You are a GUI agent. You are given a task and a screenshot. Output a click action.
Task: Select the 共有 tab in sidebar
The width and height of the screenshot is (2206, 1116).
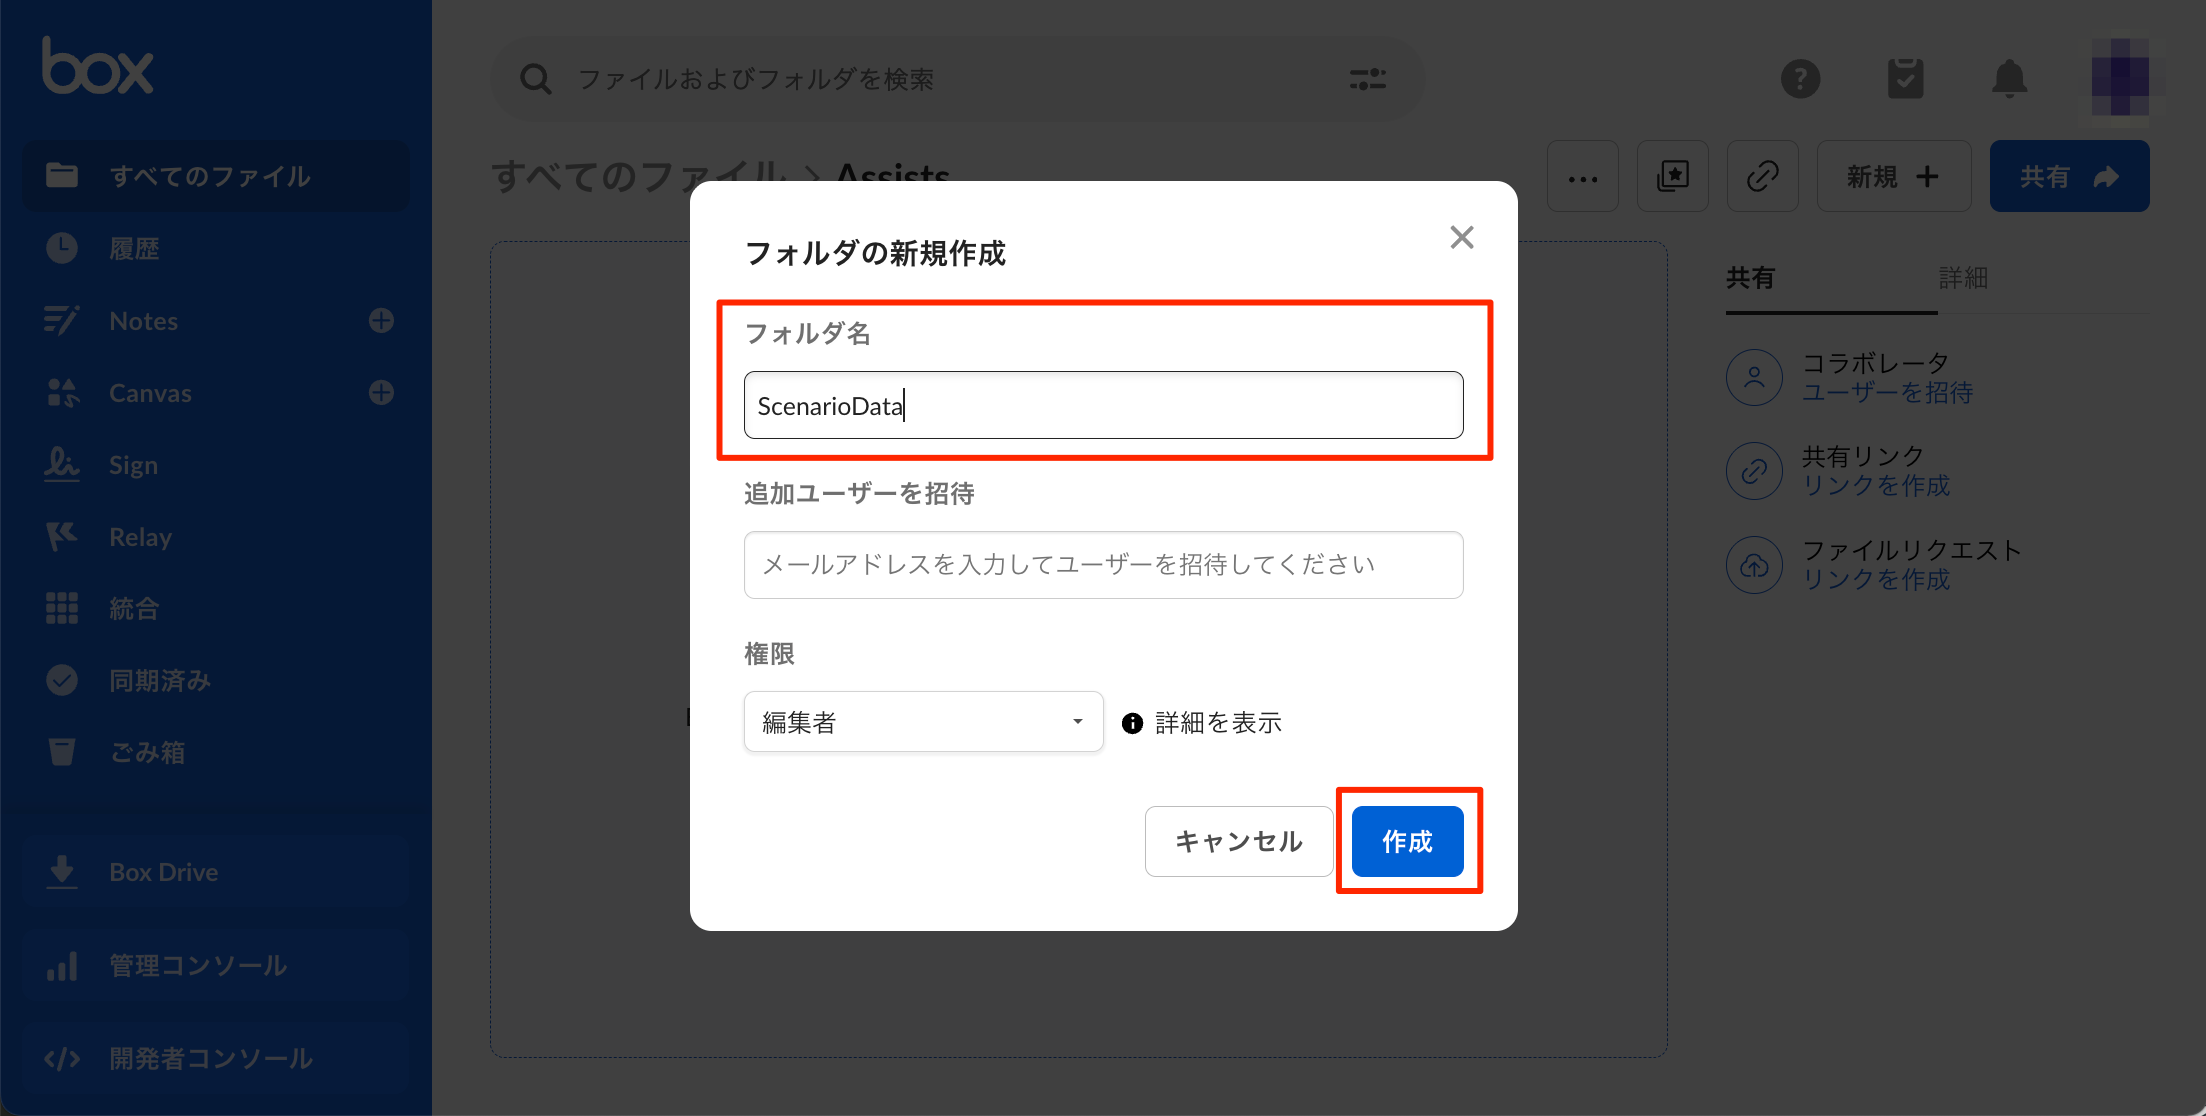click(1750, 278)
